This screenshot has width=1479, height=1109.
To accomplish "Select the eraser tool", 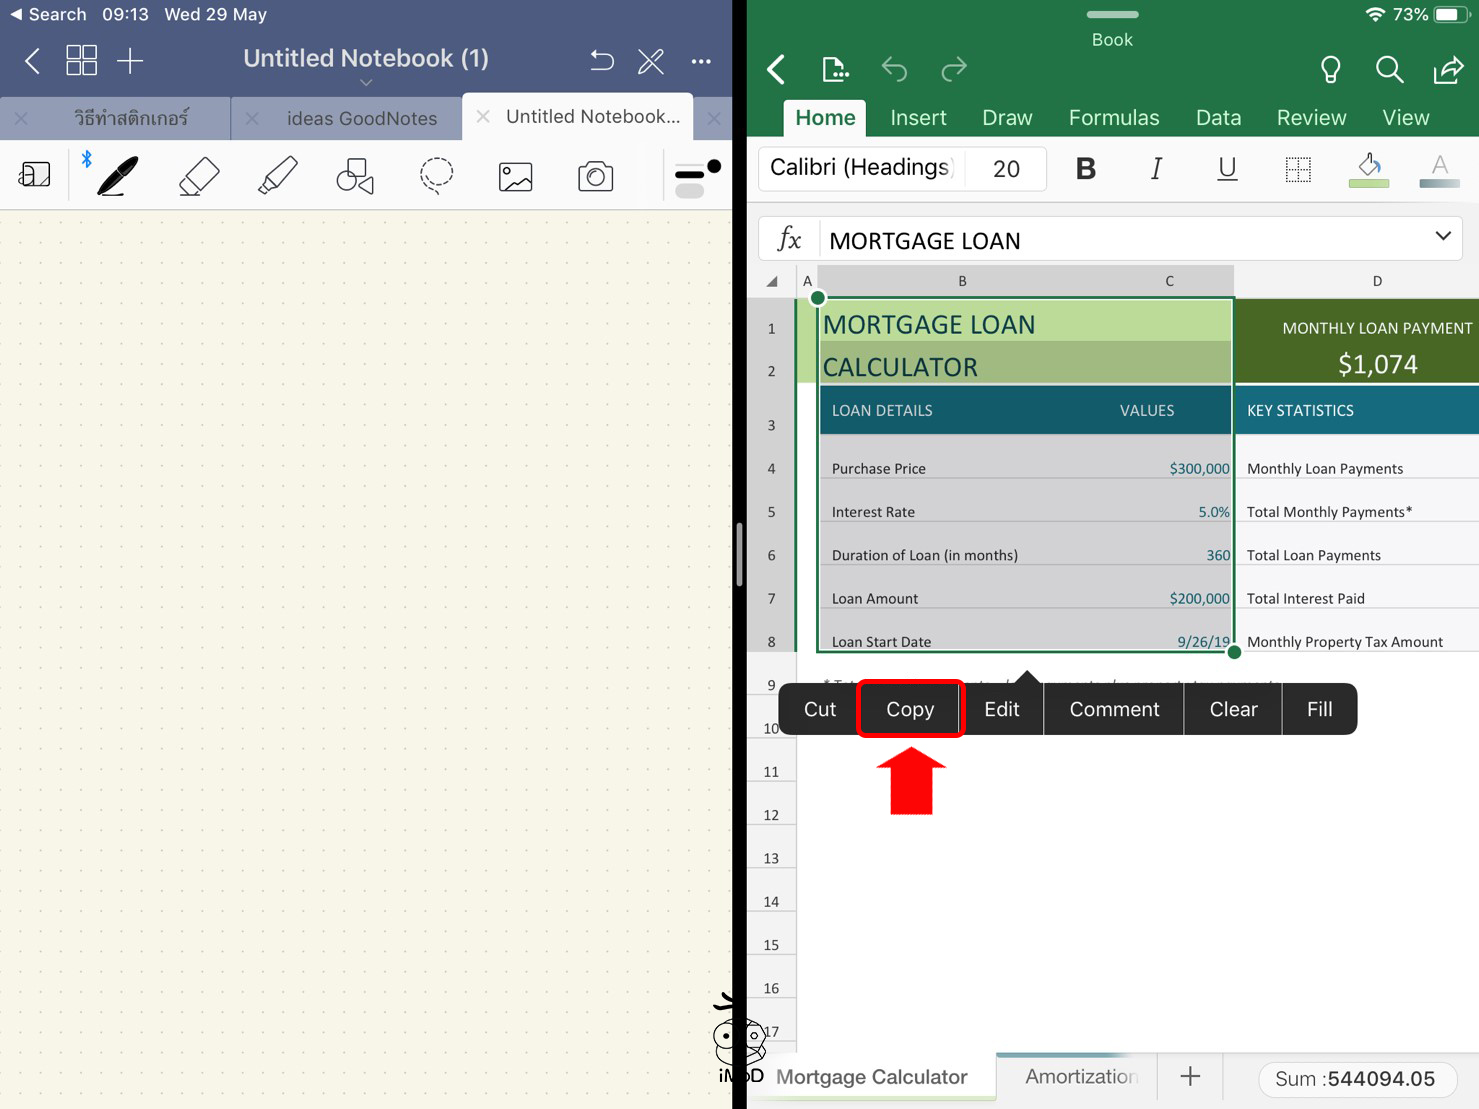I will tap(198, 176).
